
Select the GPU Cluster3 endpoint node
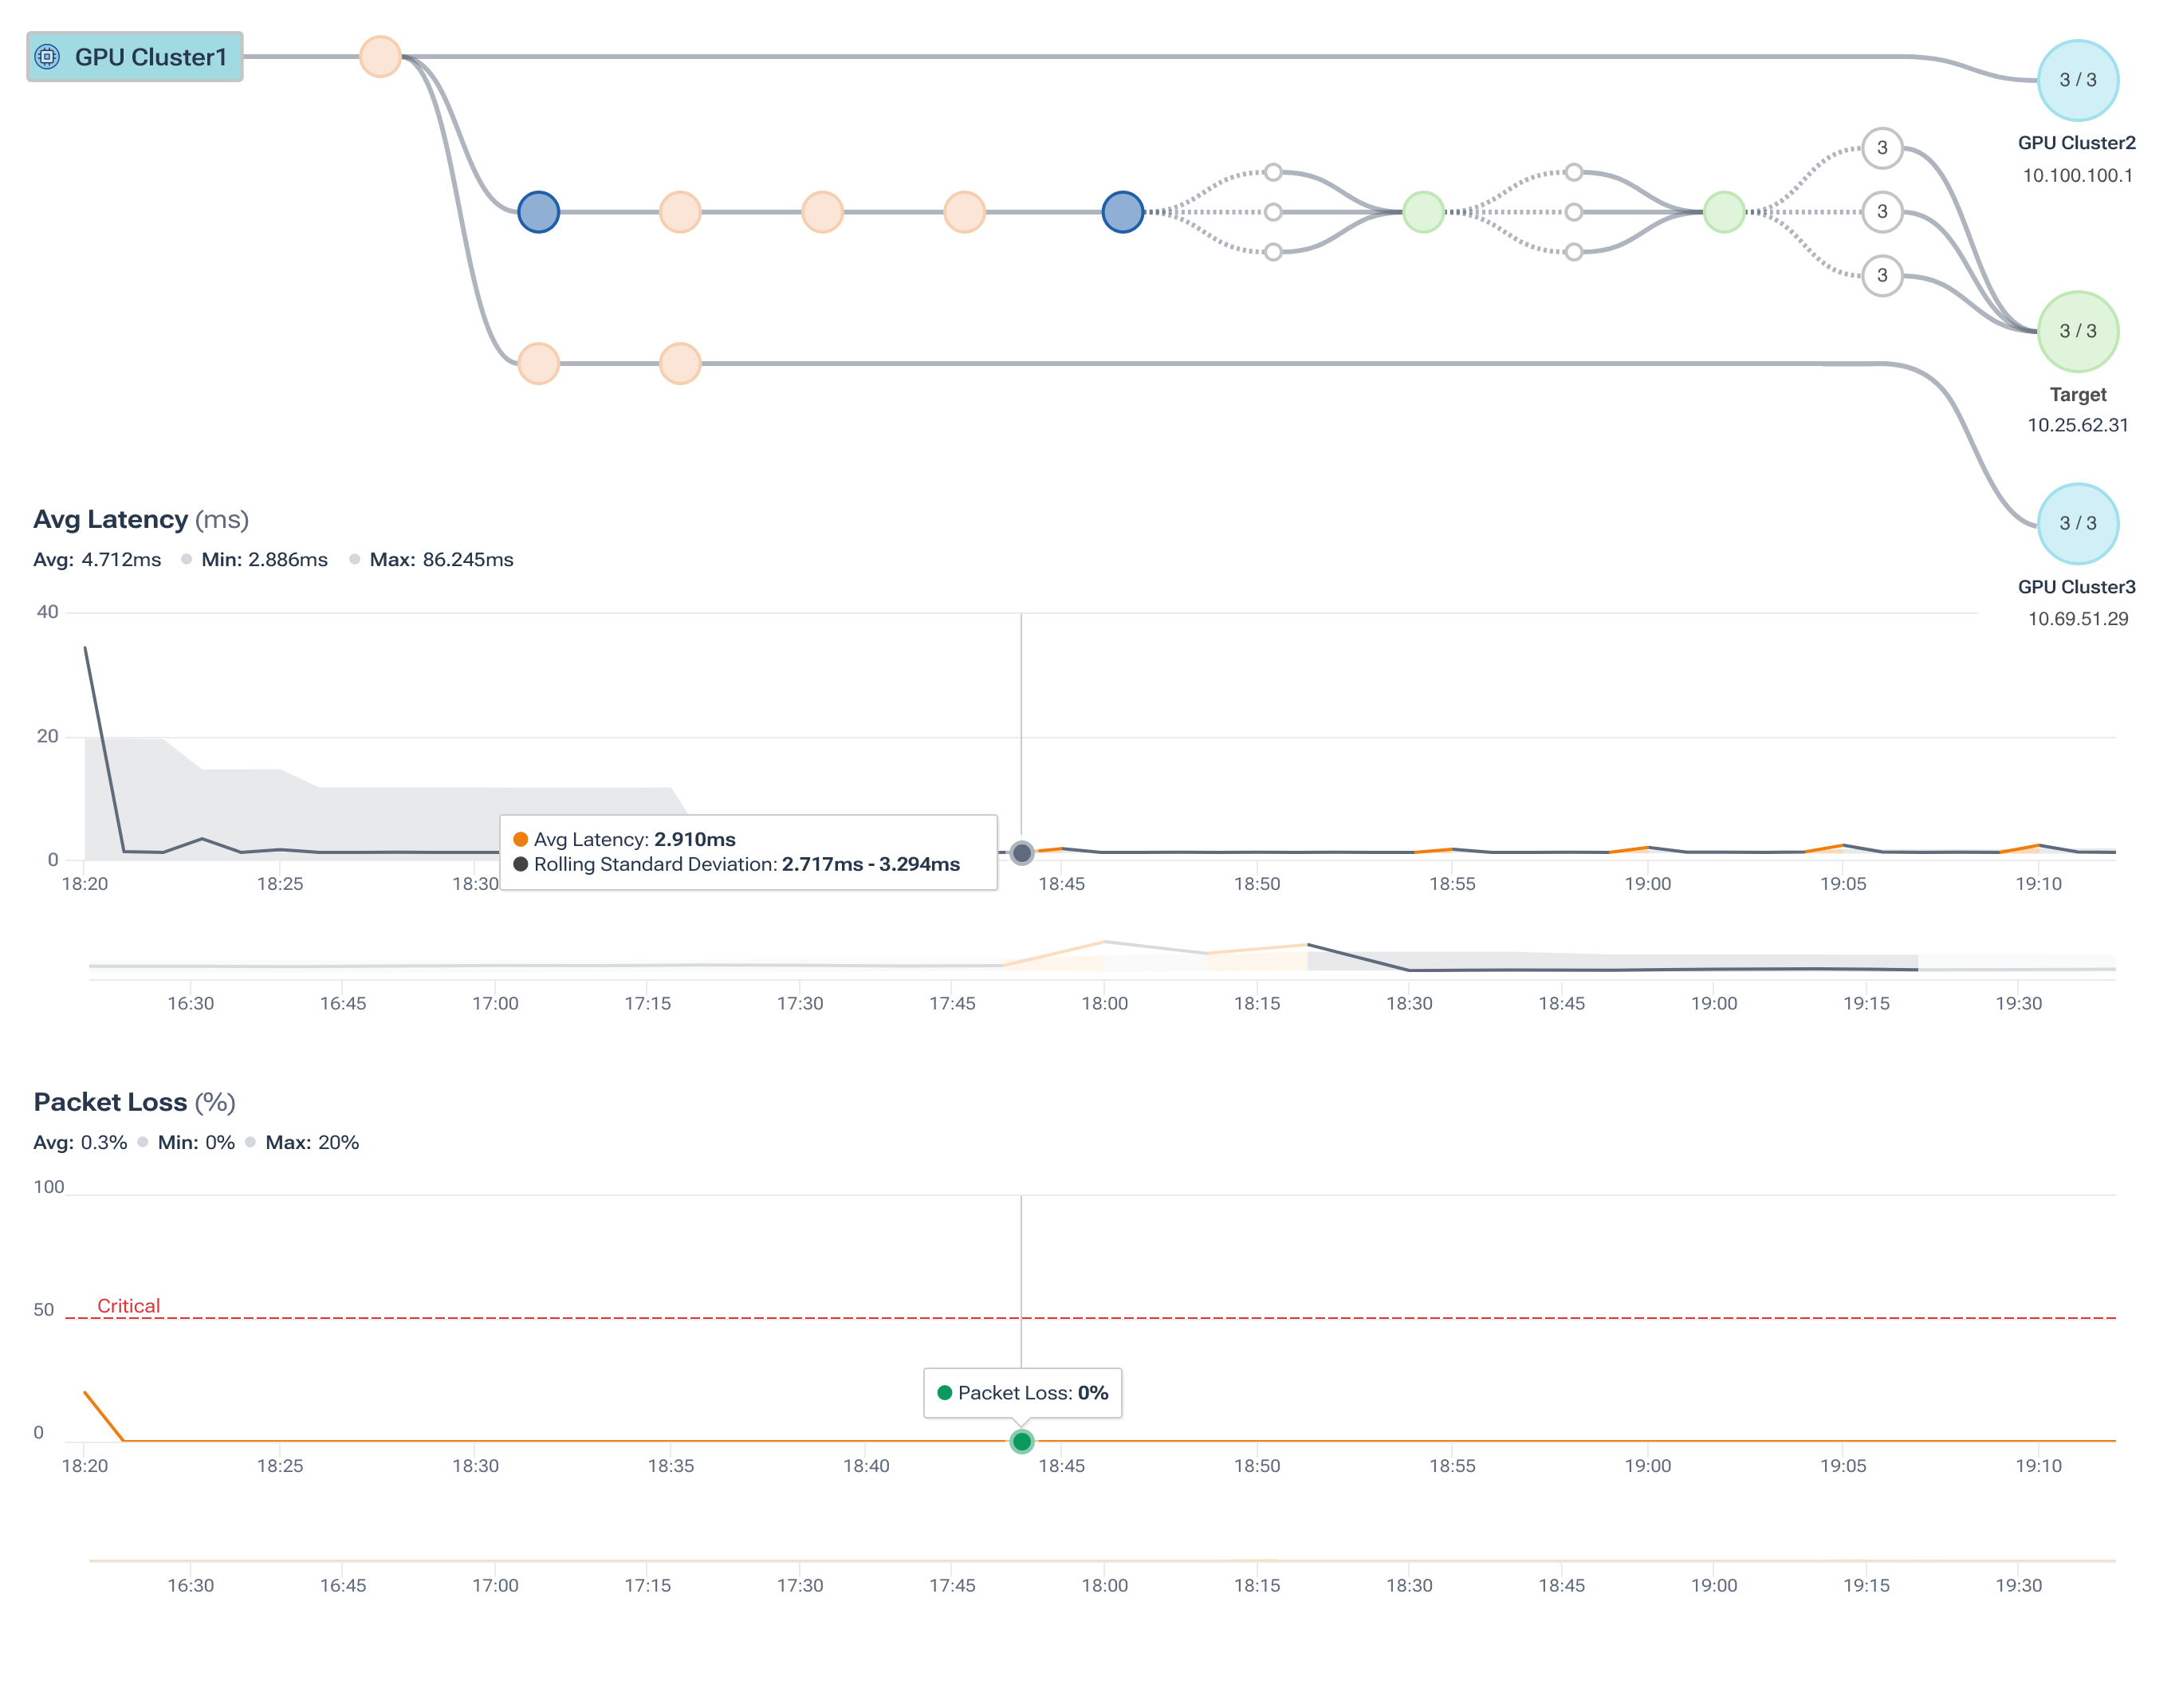[2078, 522]
